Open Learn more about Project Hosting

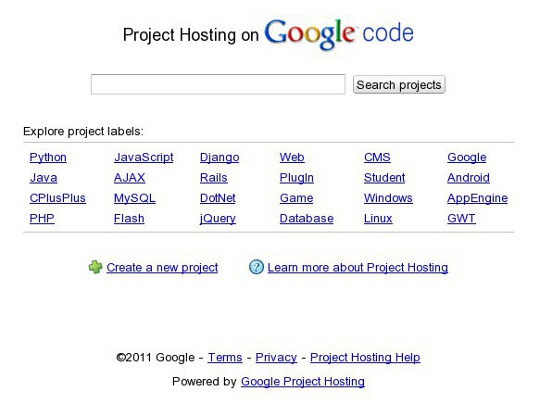pyautogui.click(x=358, y=268)
